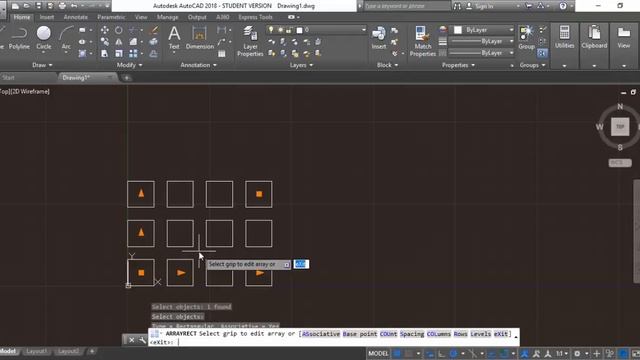Select the Circle draw tool
The width and height of the screenshot is (640, 360).
(44, 38)
